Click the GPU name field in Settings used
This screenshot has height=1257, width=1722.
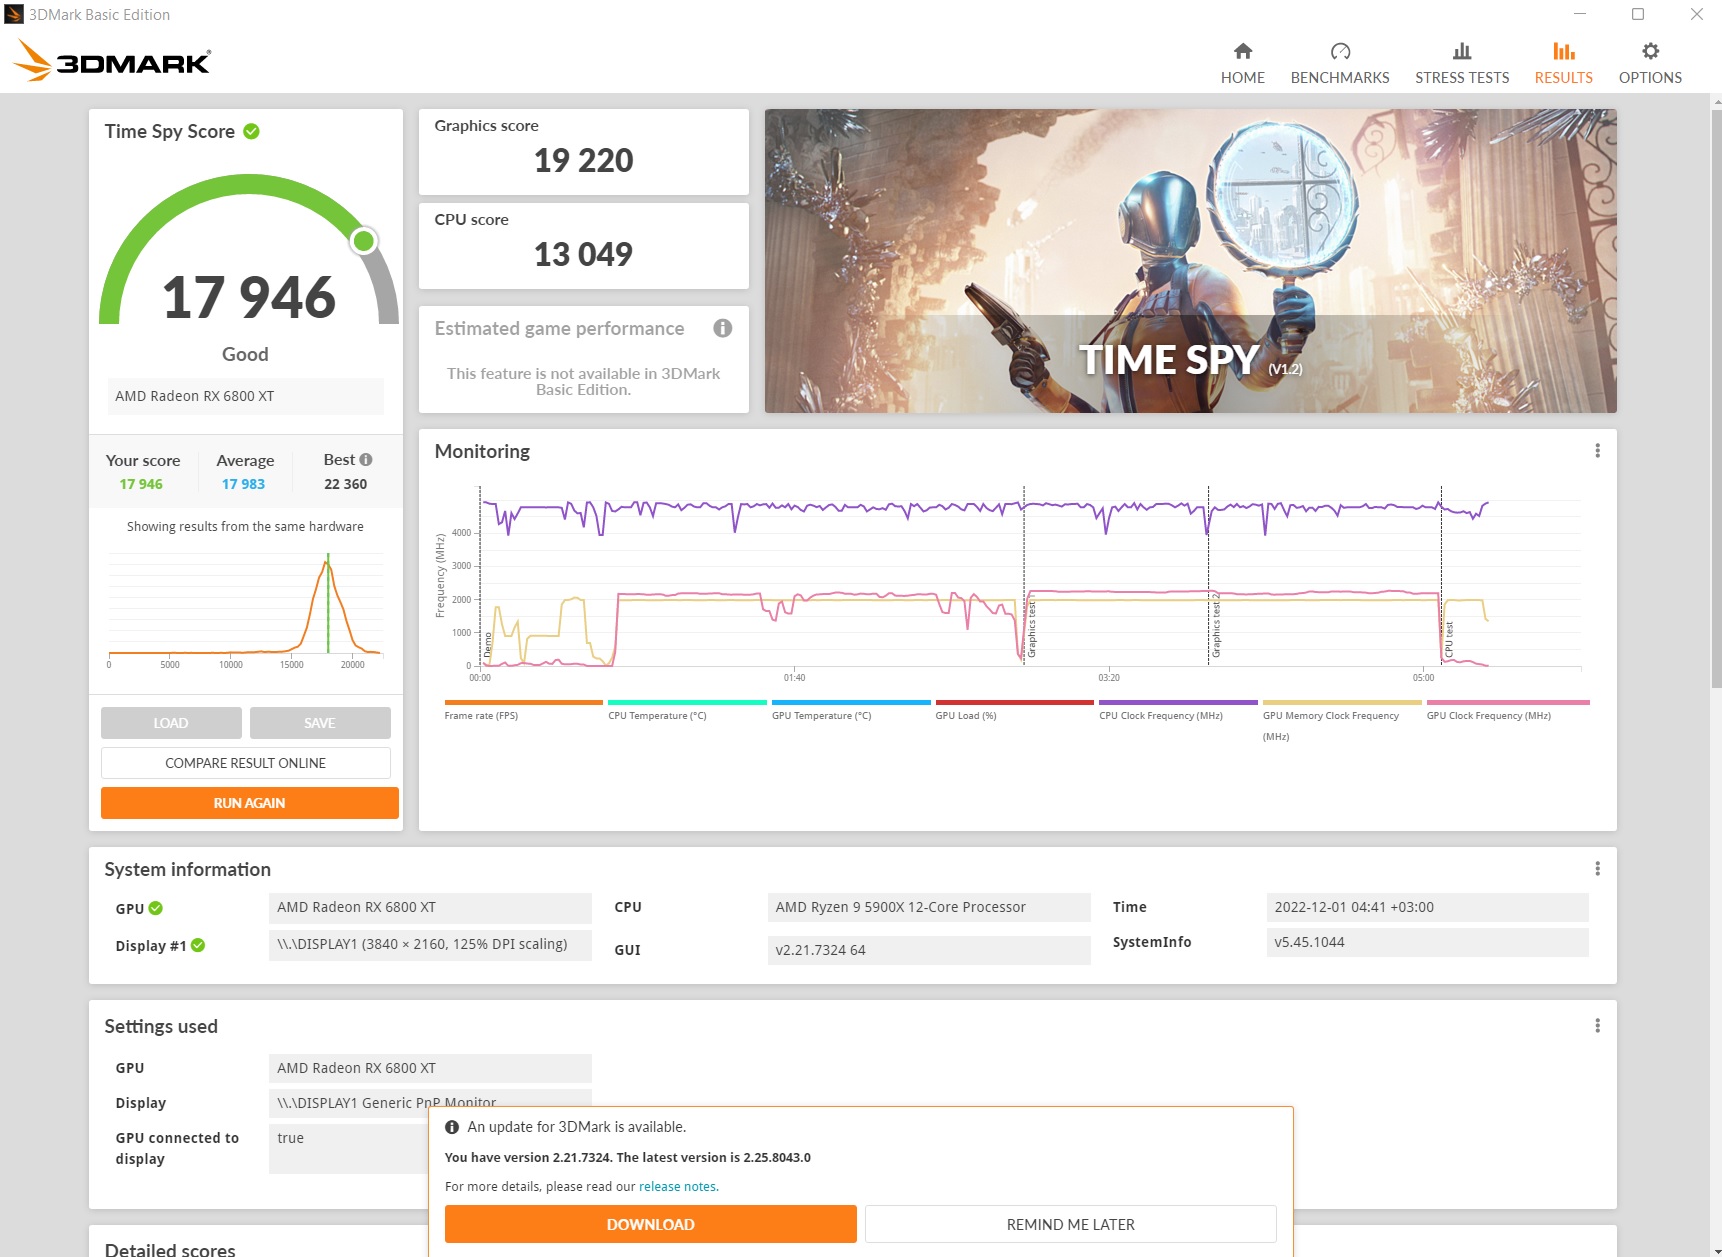coord(430,1068)
